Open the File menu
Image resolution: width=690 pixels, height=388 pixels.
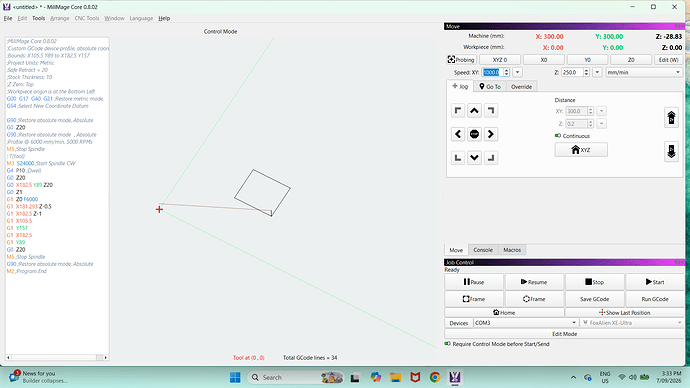(8, 18)
